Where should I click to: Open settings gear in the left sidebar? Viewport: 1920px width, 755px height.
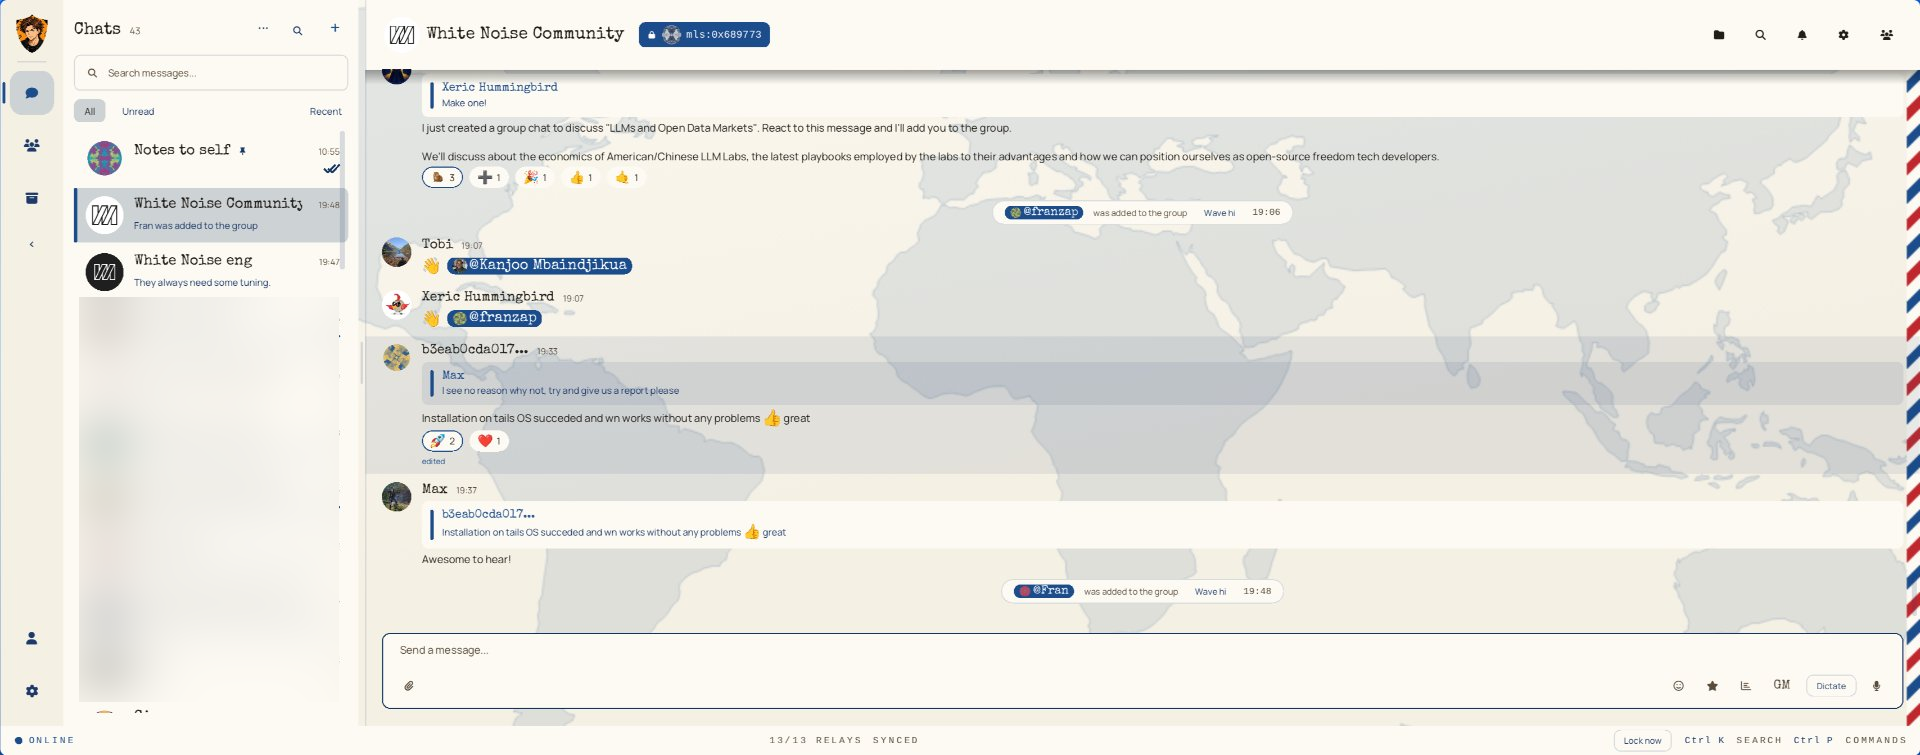[x=32, y=691]
